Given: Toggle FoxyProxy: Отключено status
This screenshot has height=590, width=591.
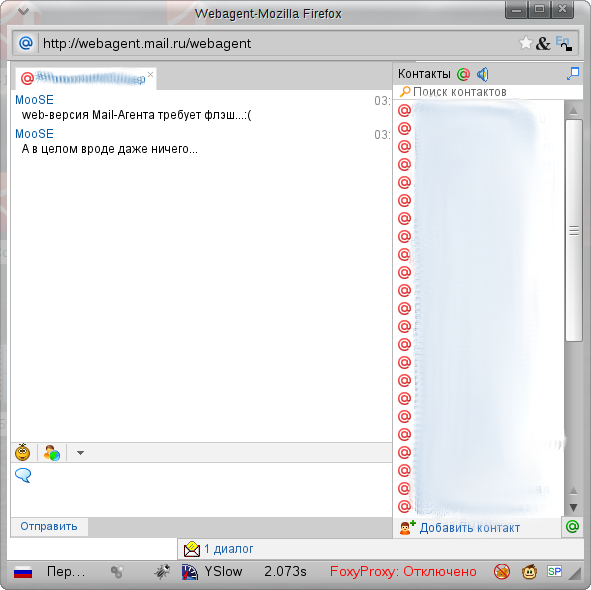Looking at the screenshot, I should tap(403, 572).
